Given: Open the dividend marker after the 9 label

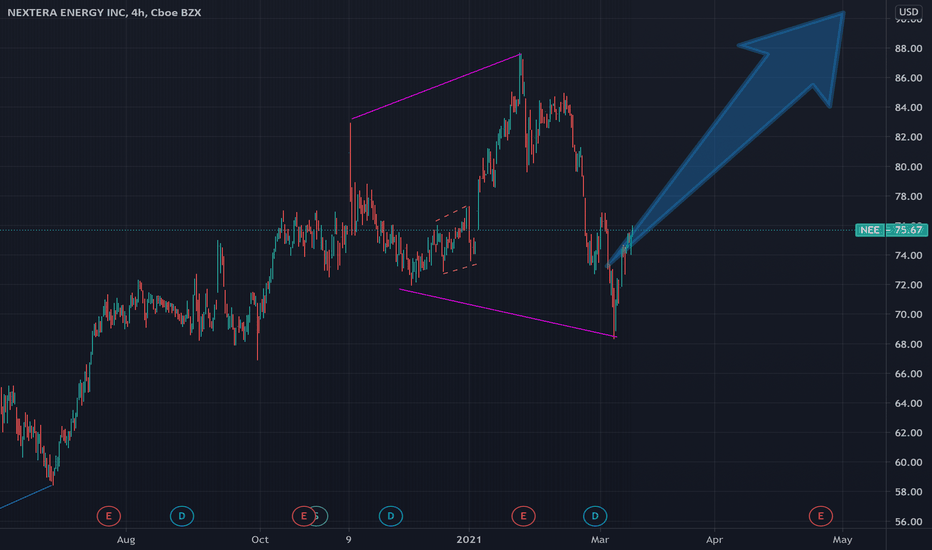Looking at the screenshot, I should [391, 516].
